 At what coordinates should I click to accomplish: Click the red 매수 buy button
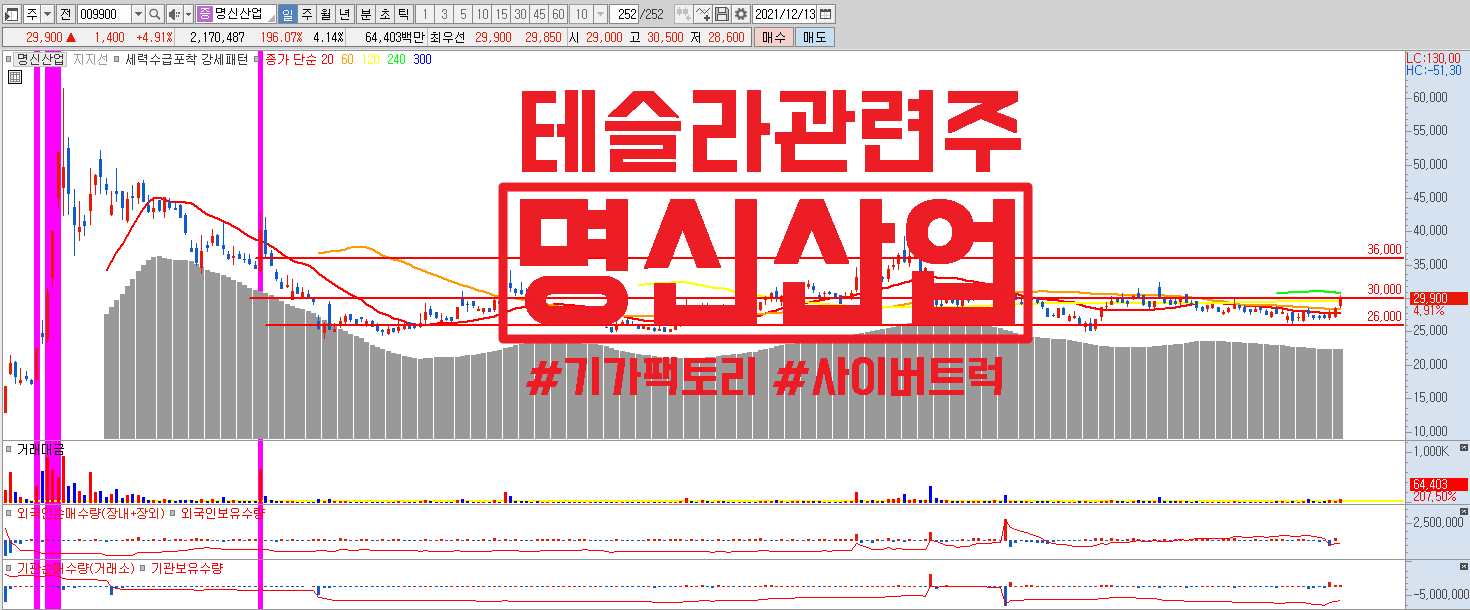(x=773, y=37)
